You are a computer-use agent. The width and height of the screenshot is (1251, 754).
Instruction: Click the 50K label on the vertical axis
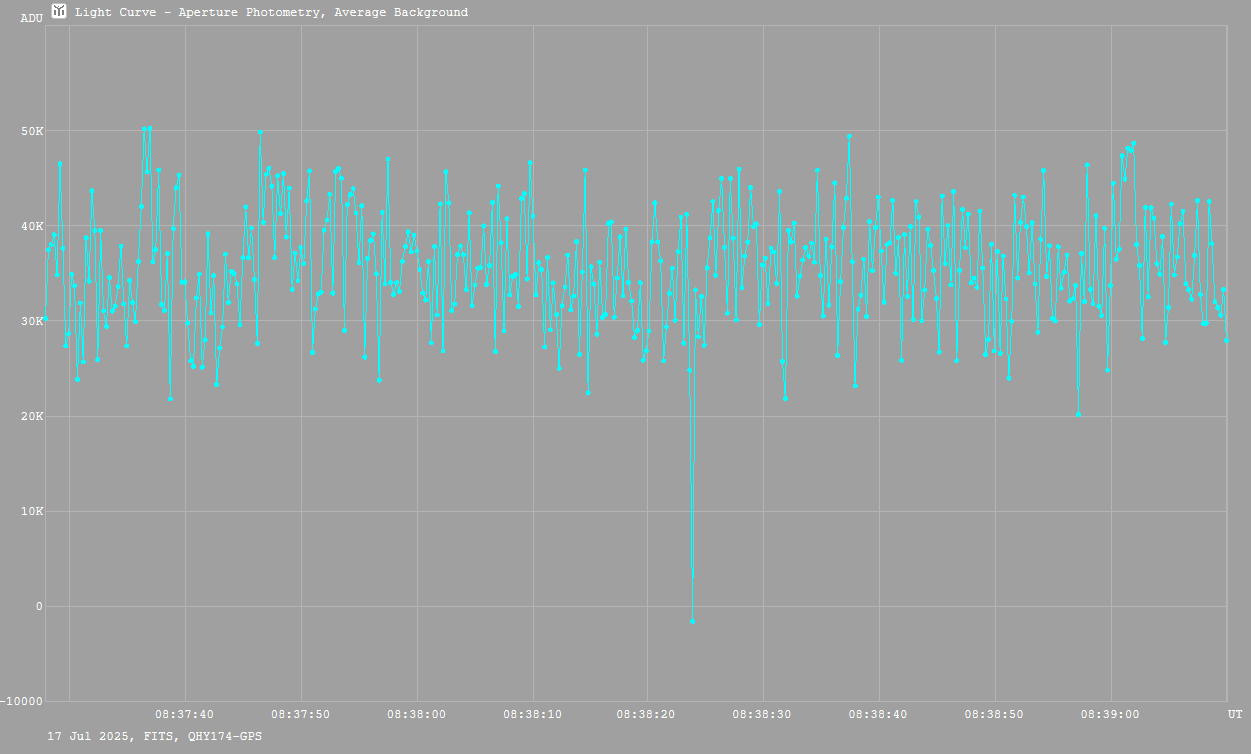tap(33, 131)
